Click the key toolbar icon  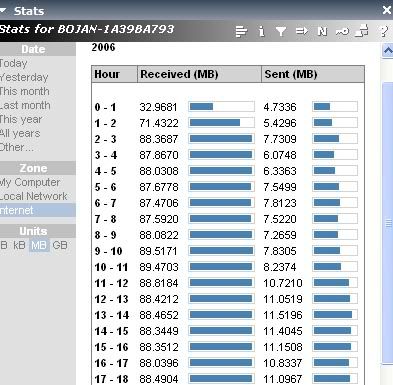[342, 31]
